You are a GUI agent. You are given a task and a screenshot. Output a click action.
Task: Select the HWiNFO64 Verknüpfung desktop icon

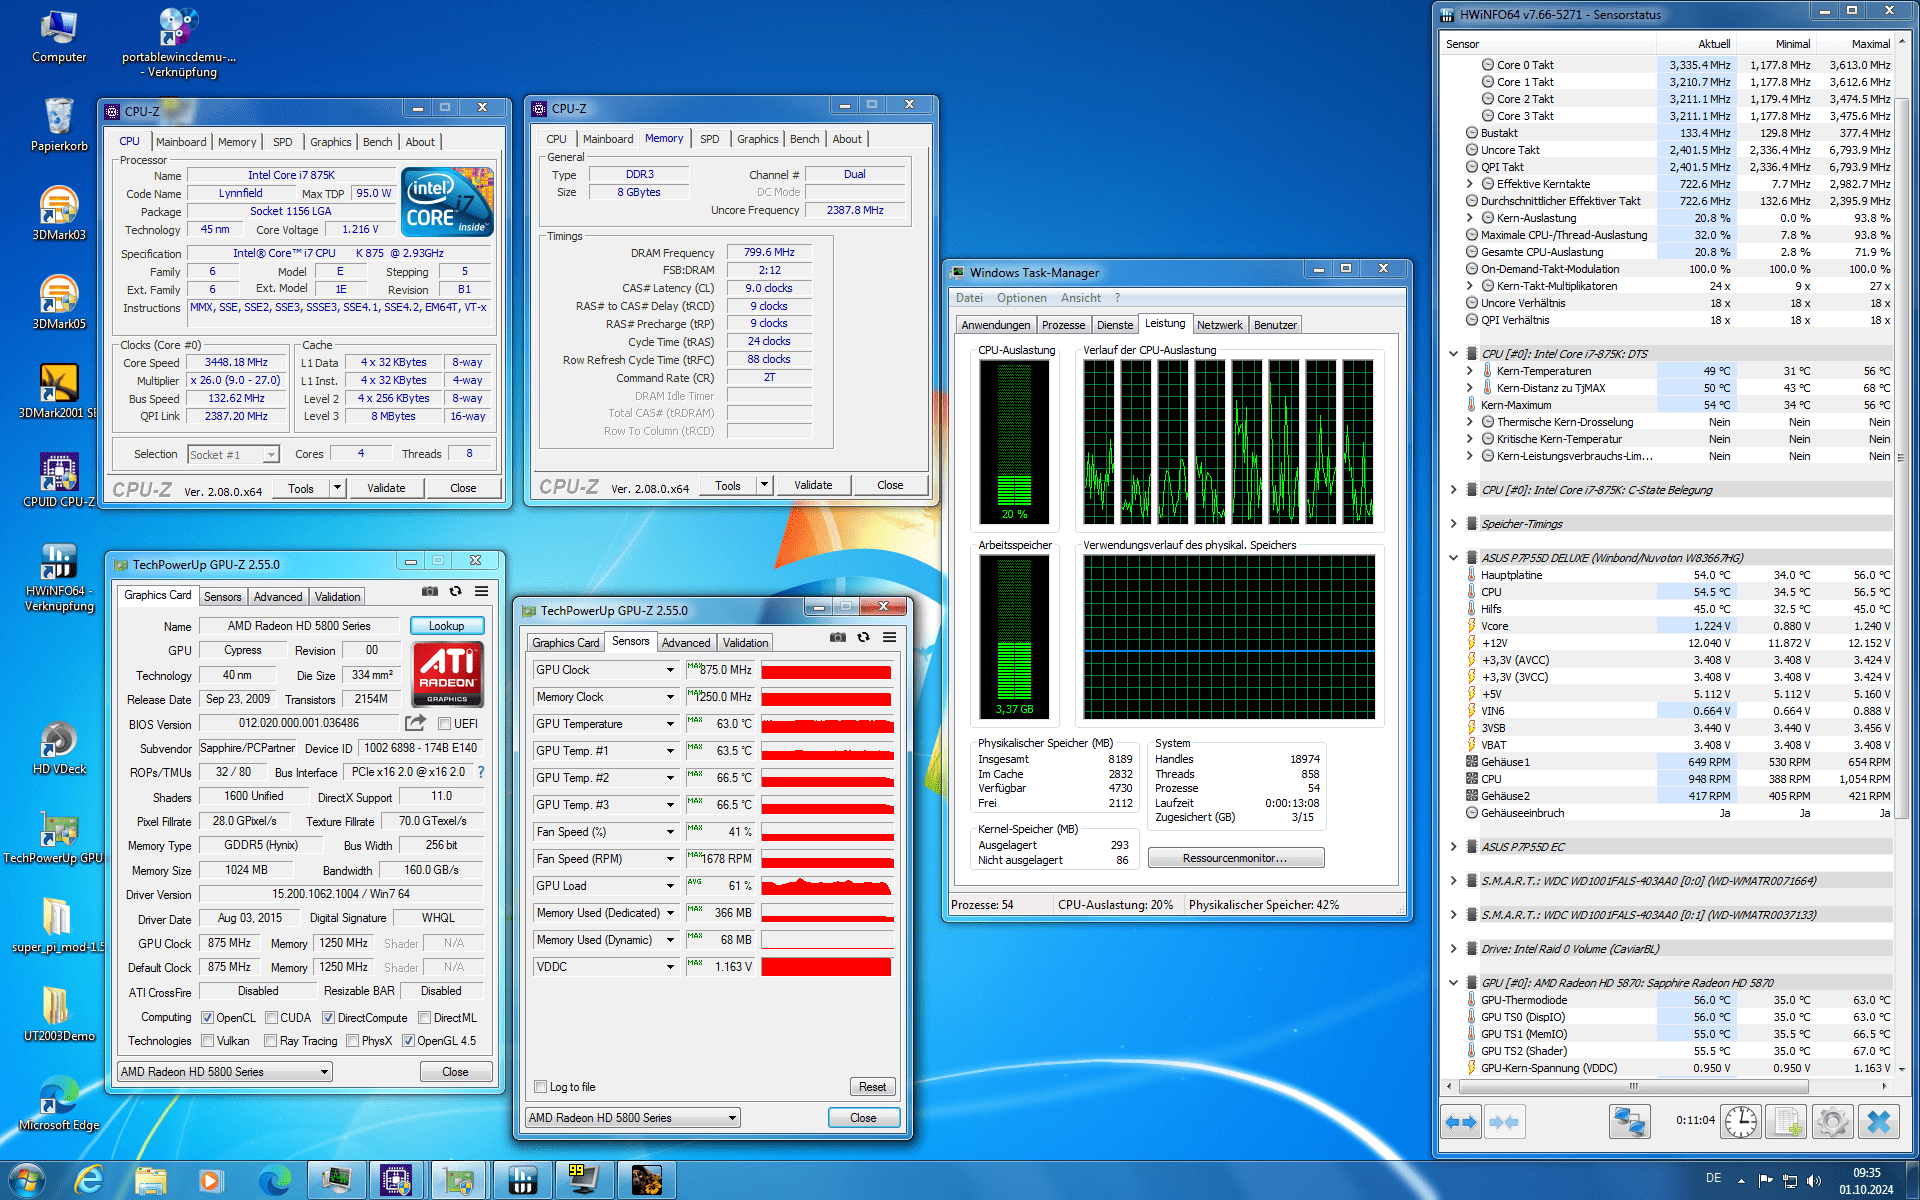point(59,576)
